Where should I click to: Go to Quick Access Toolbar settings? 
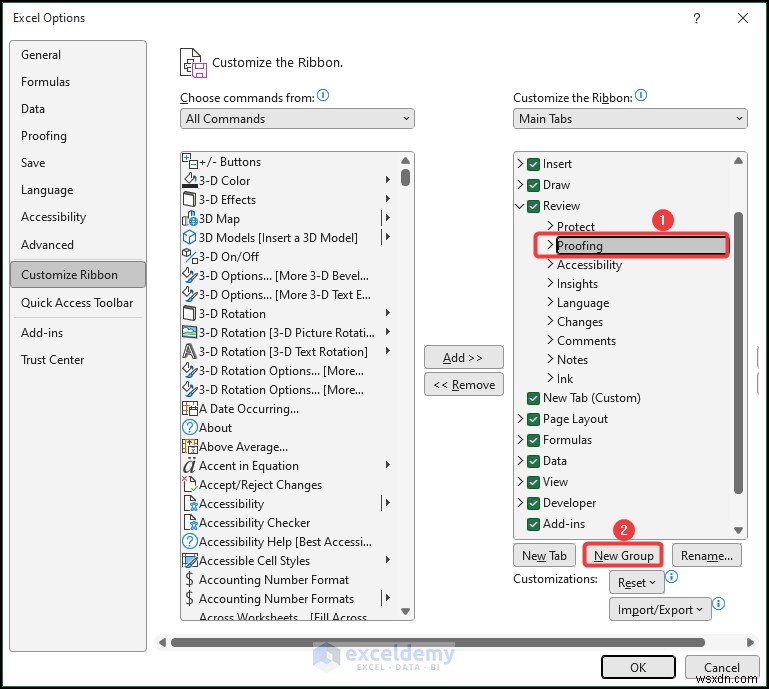[x=77, y=303]
